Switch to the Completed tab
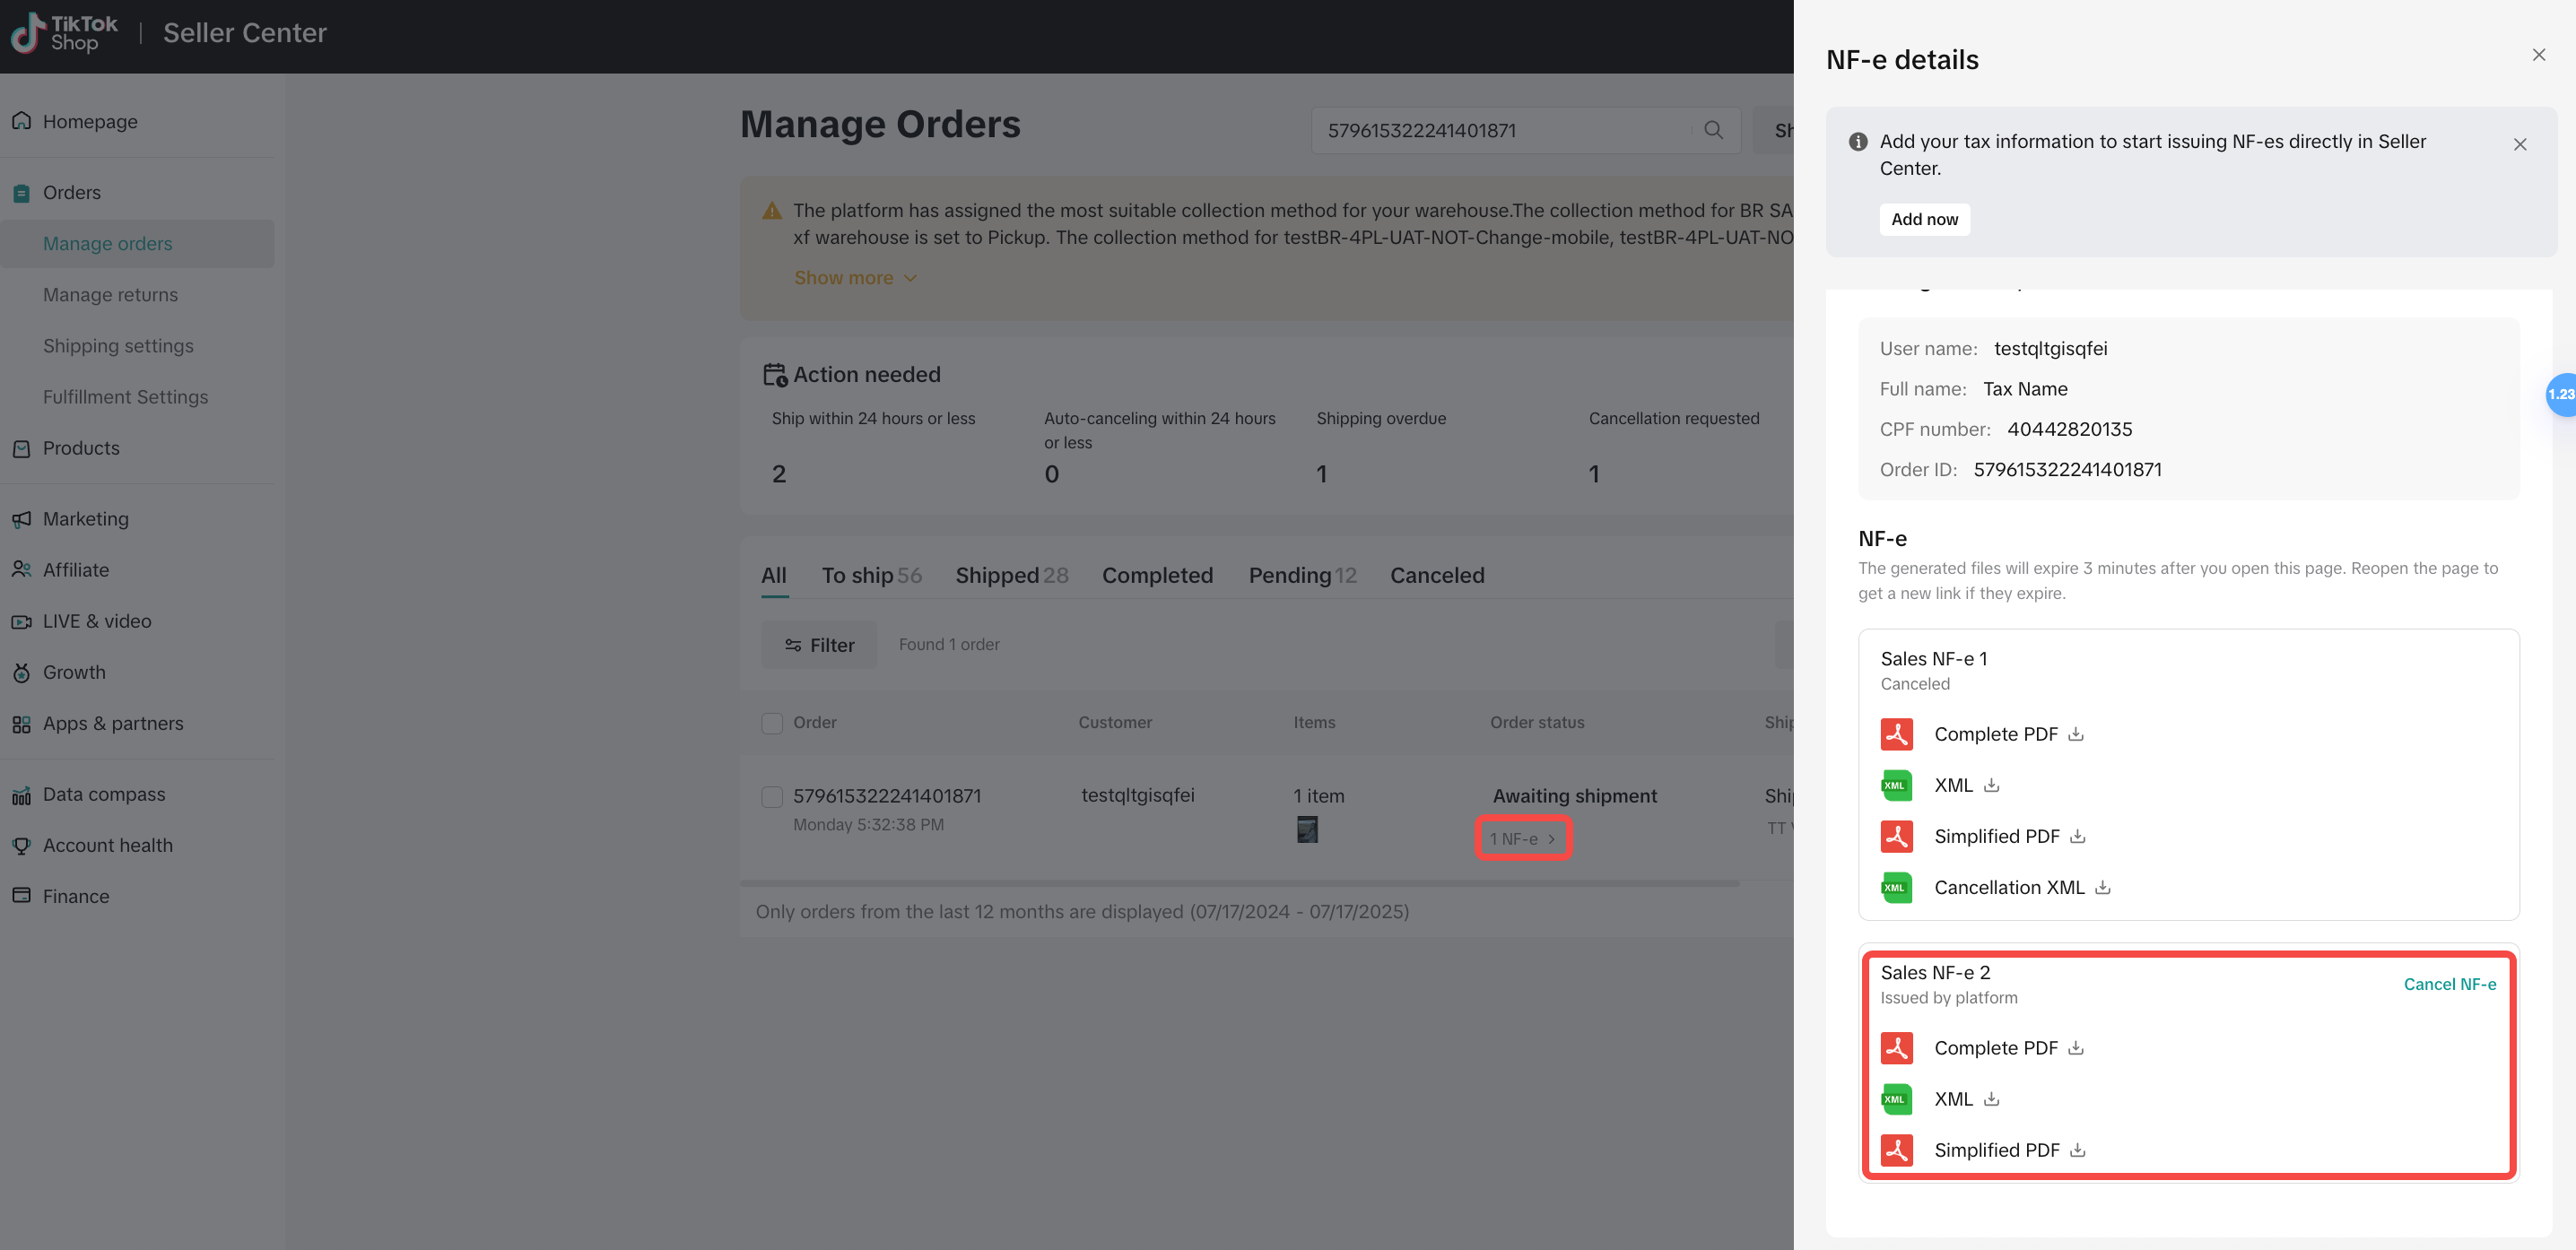The width and height of the screenshot is (2576, 1250). pyautogui.click(x=1157, y=576)
